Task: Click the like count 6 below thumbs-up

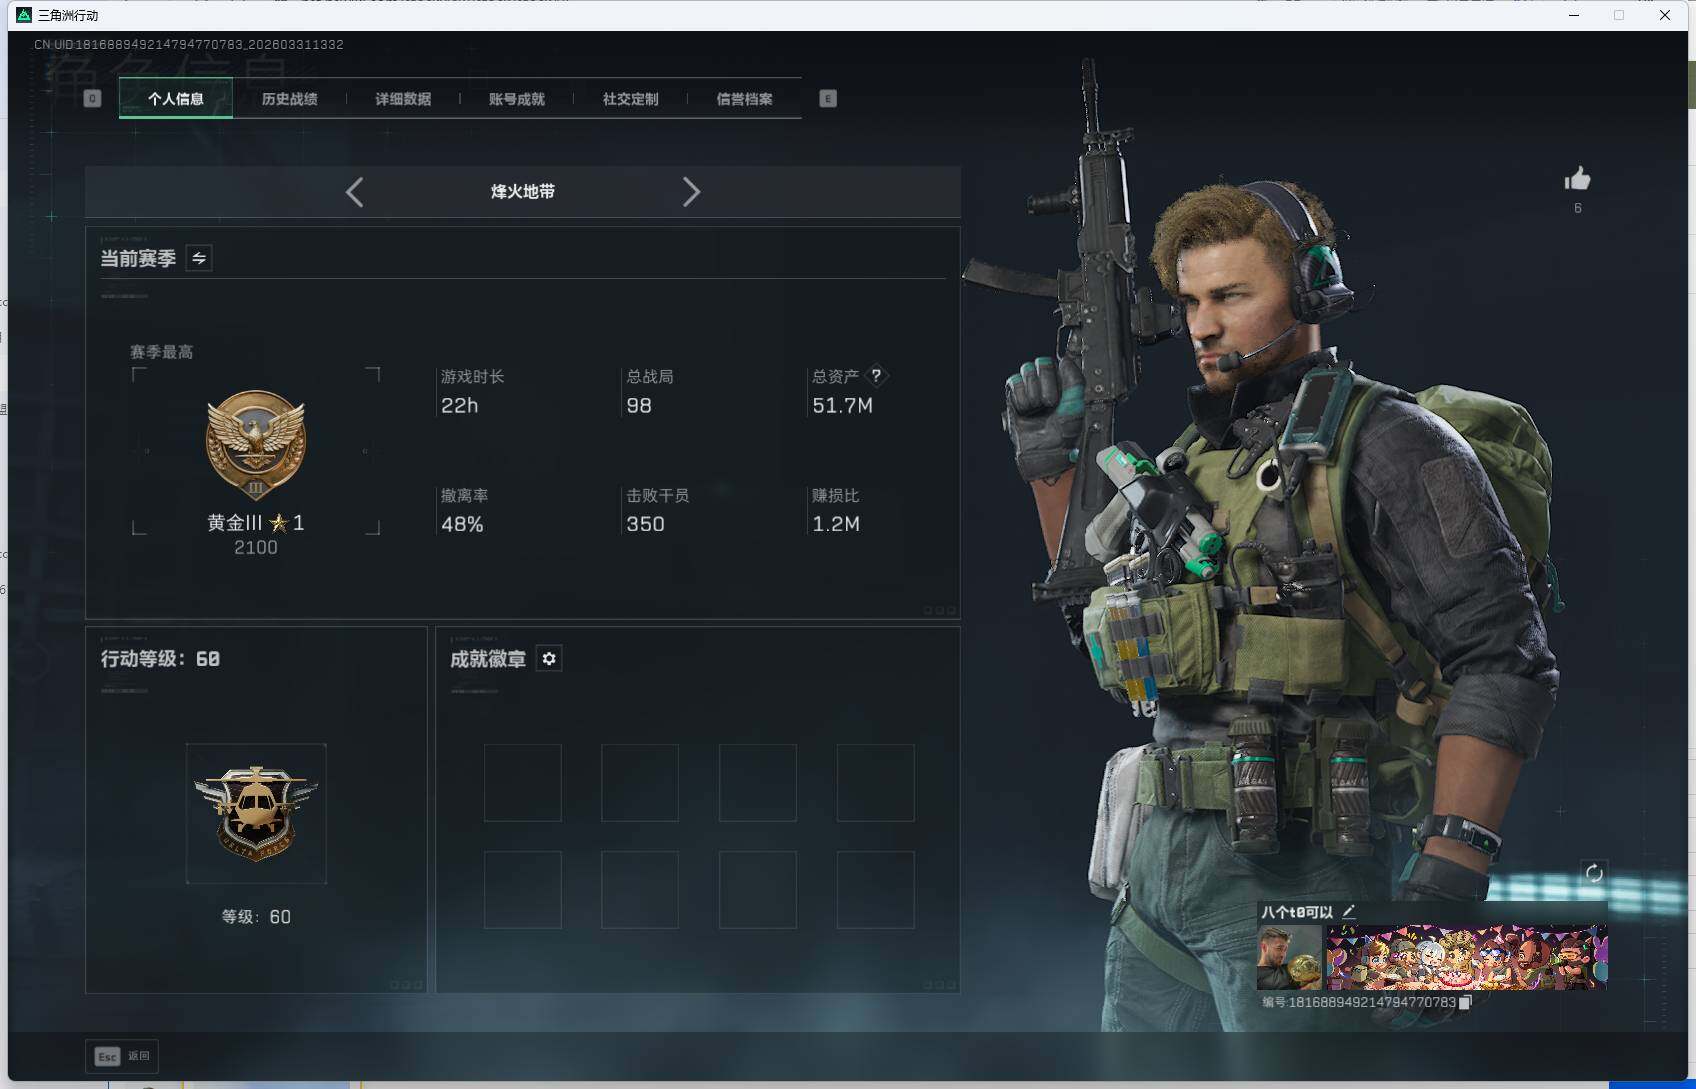Action: [x=1578, y=208]
